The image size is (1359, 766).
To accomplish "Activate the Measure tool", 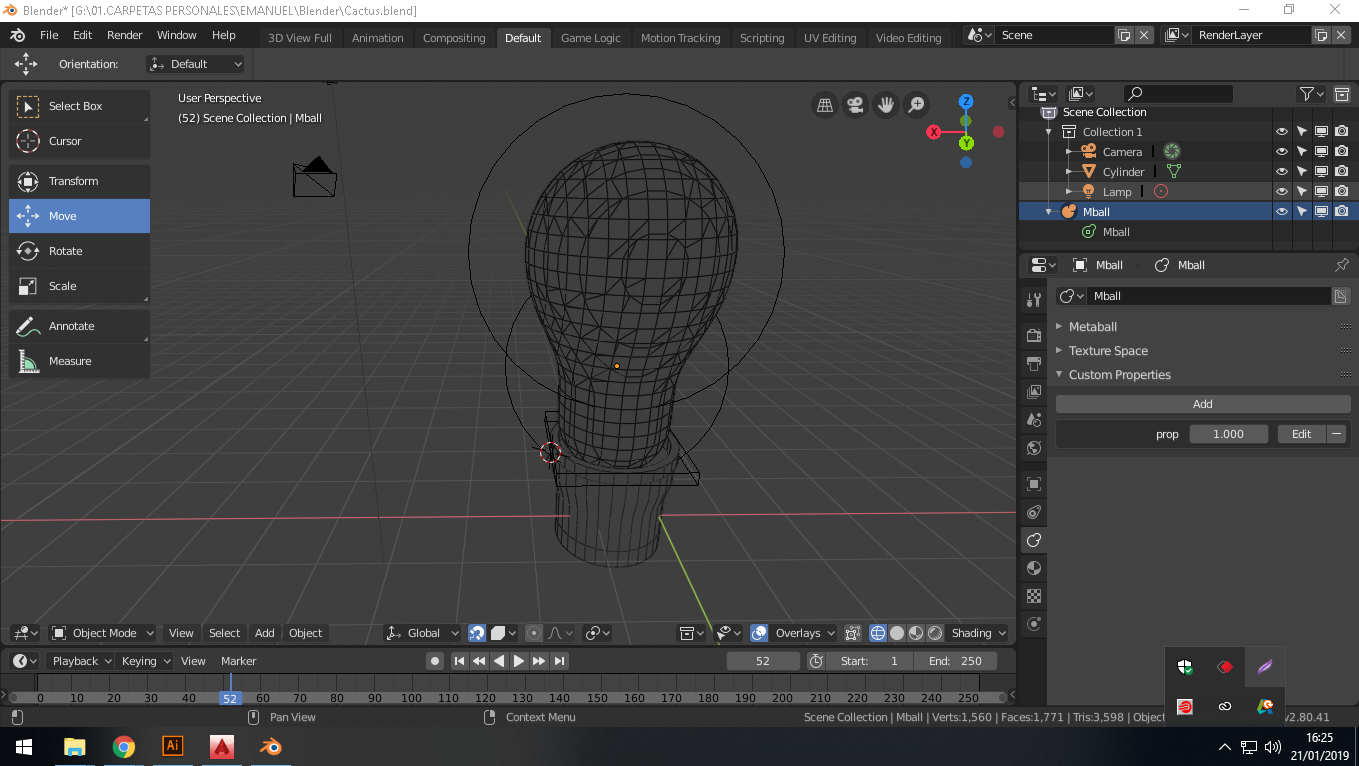I will (79, 361).
